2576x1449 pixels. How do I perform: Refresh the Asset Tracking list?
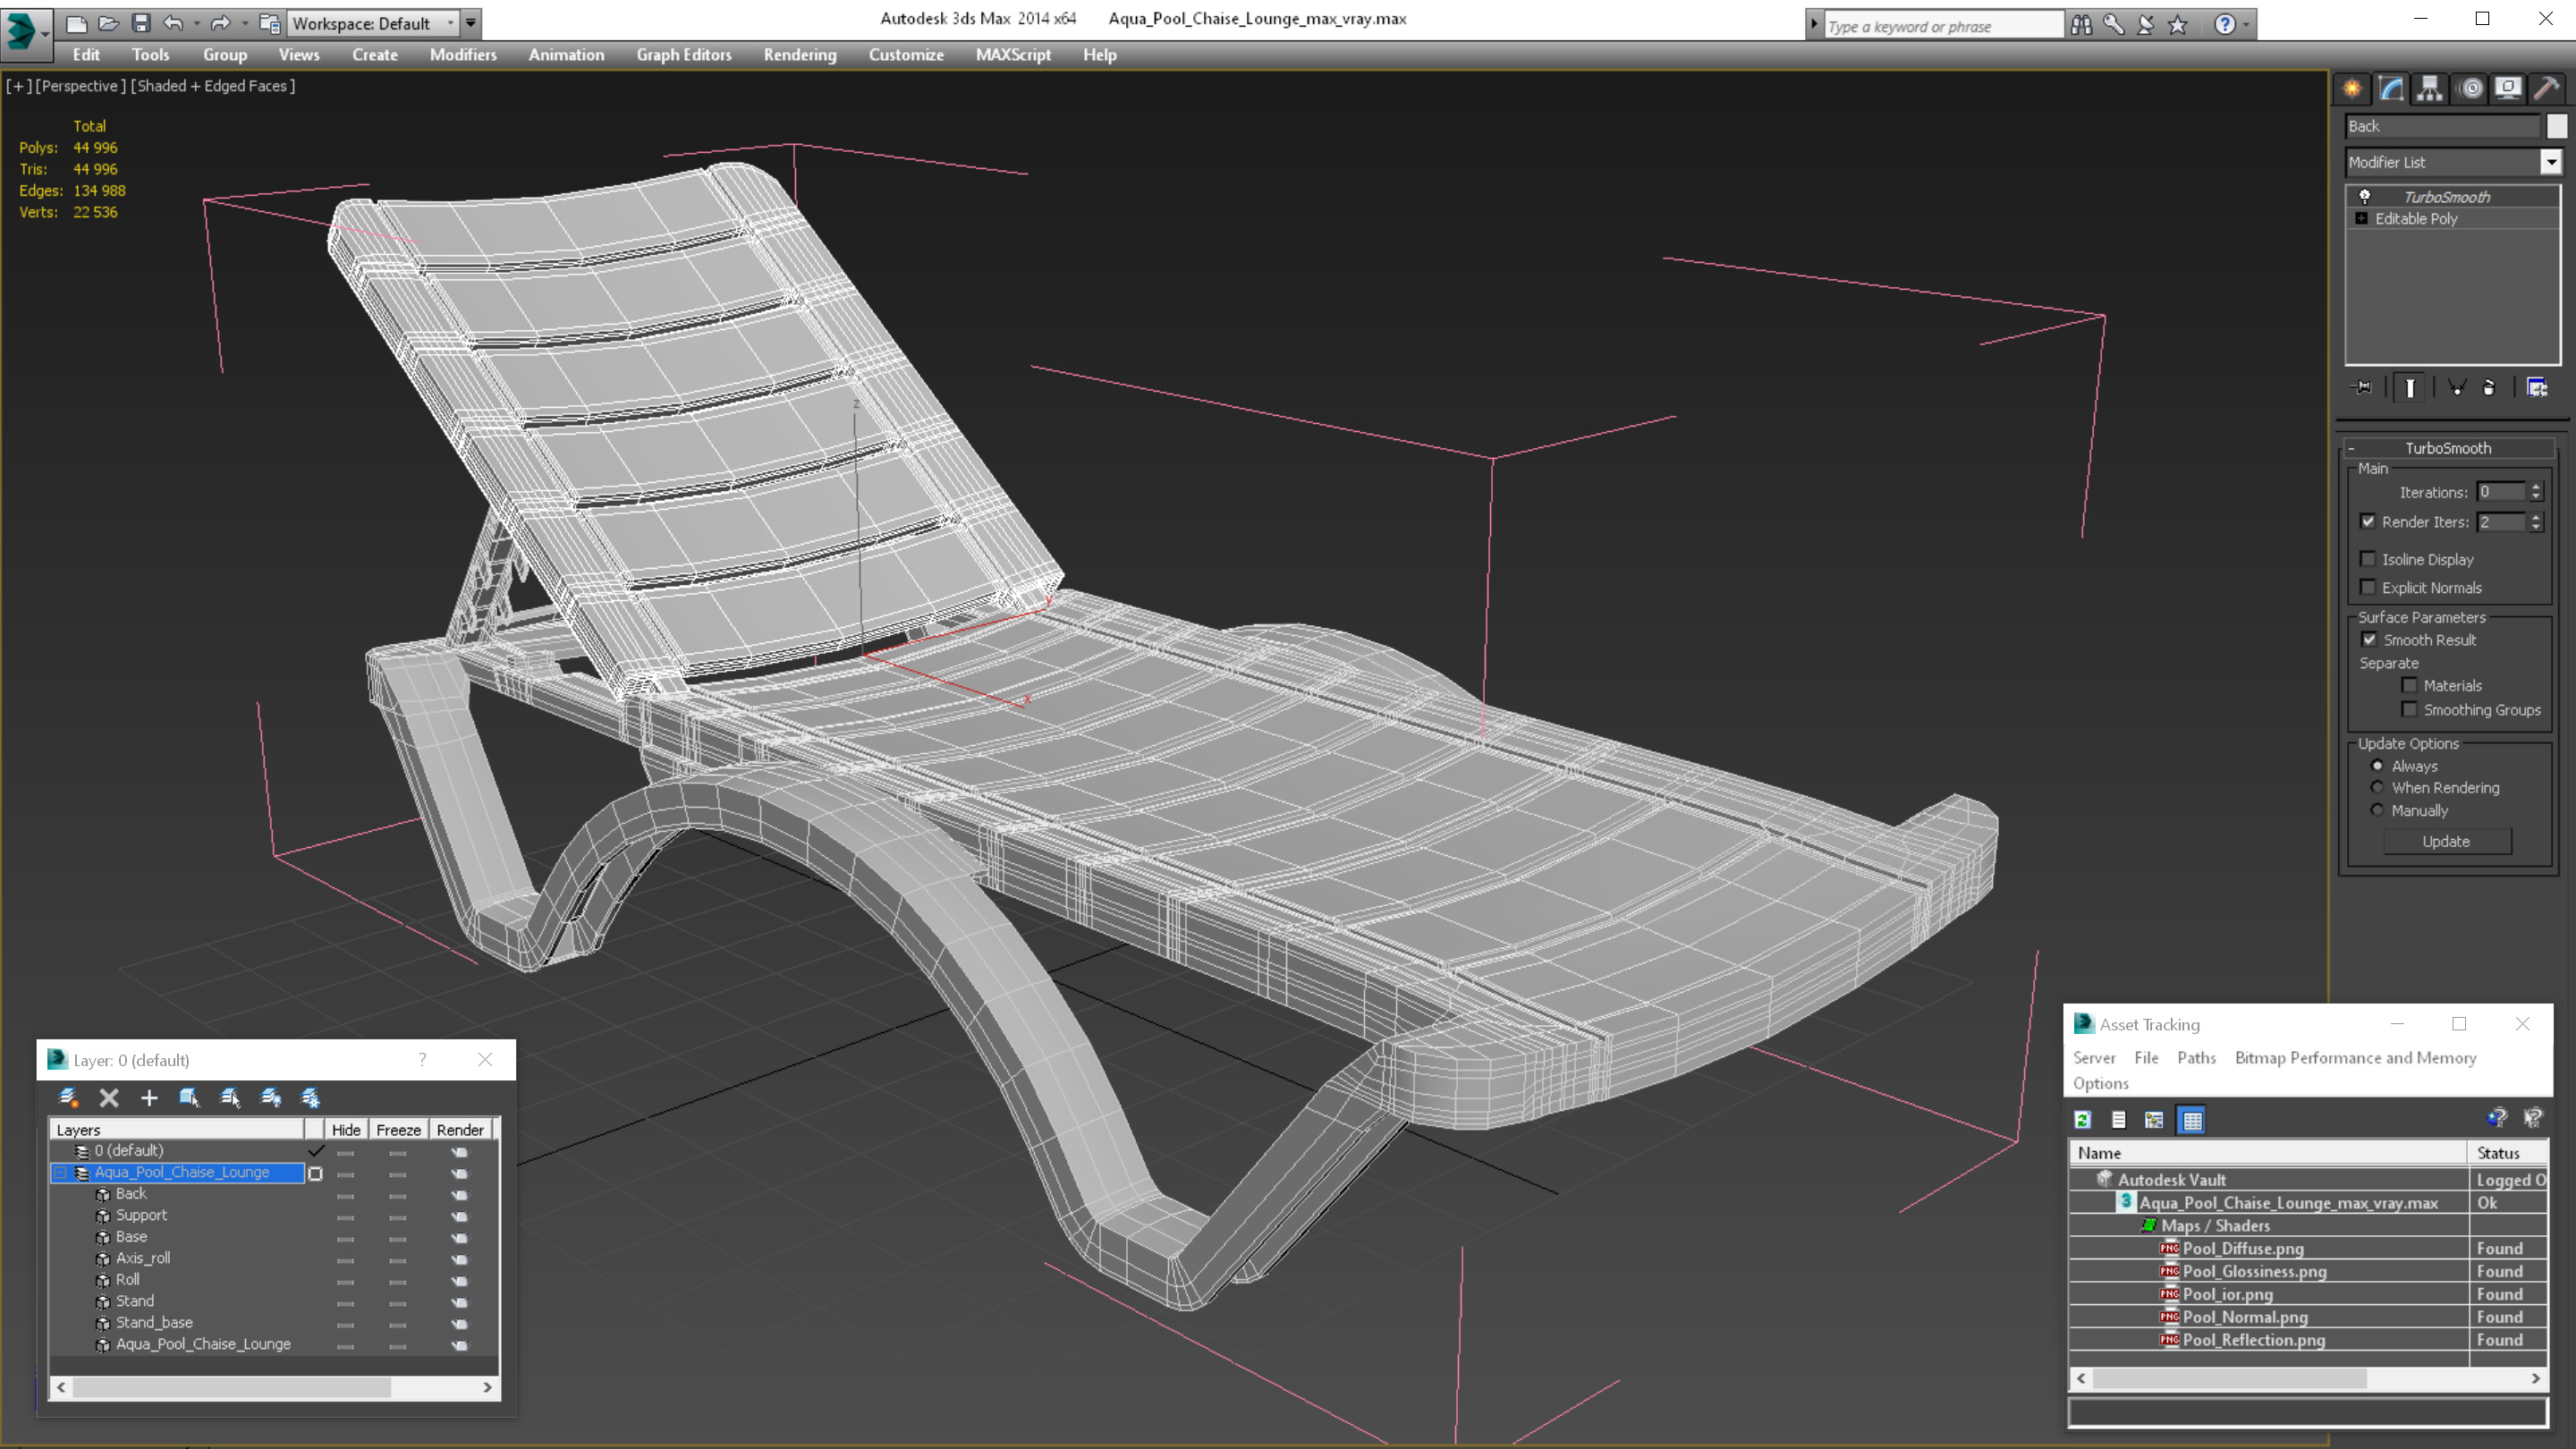2083,1120
